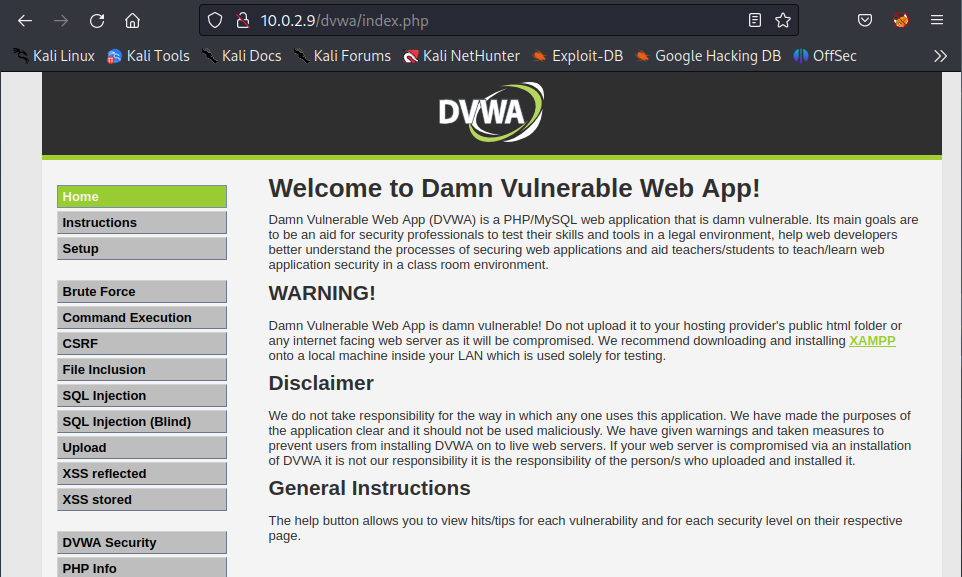Image resolution: width=962 pixels, height=577 pixels.
Task: Click the browser back arrow
Action: point(25,20)
